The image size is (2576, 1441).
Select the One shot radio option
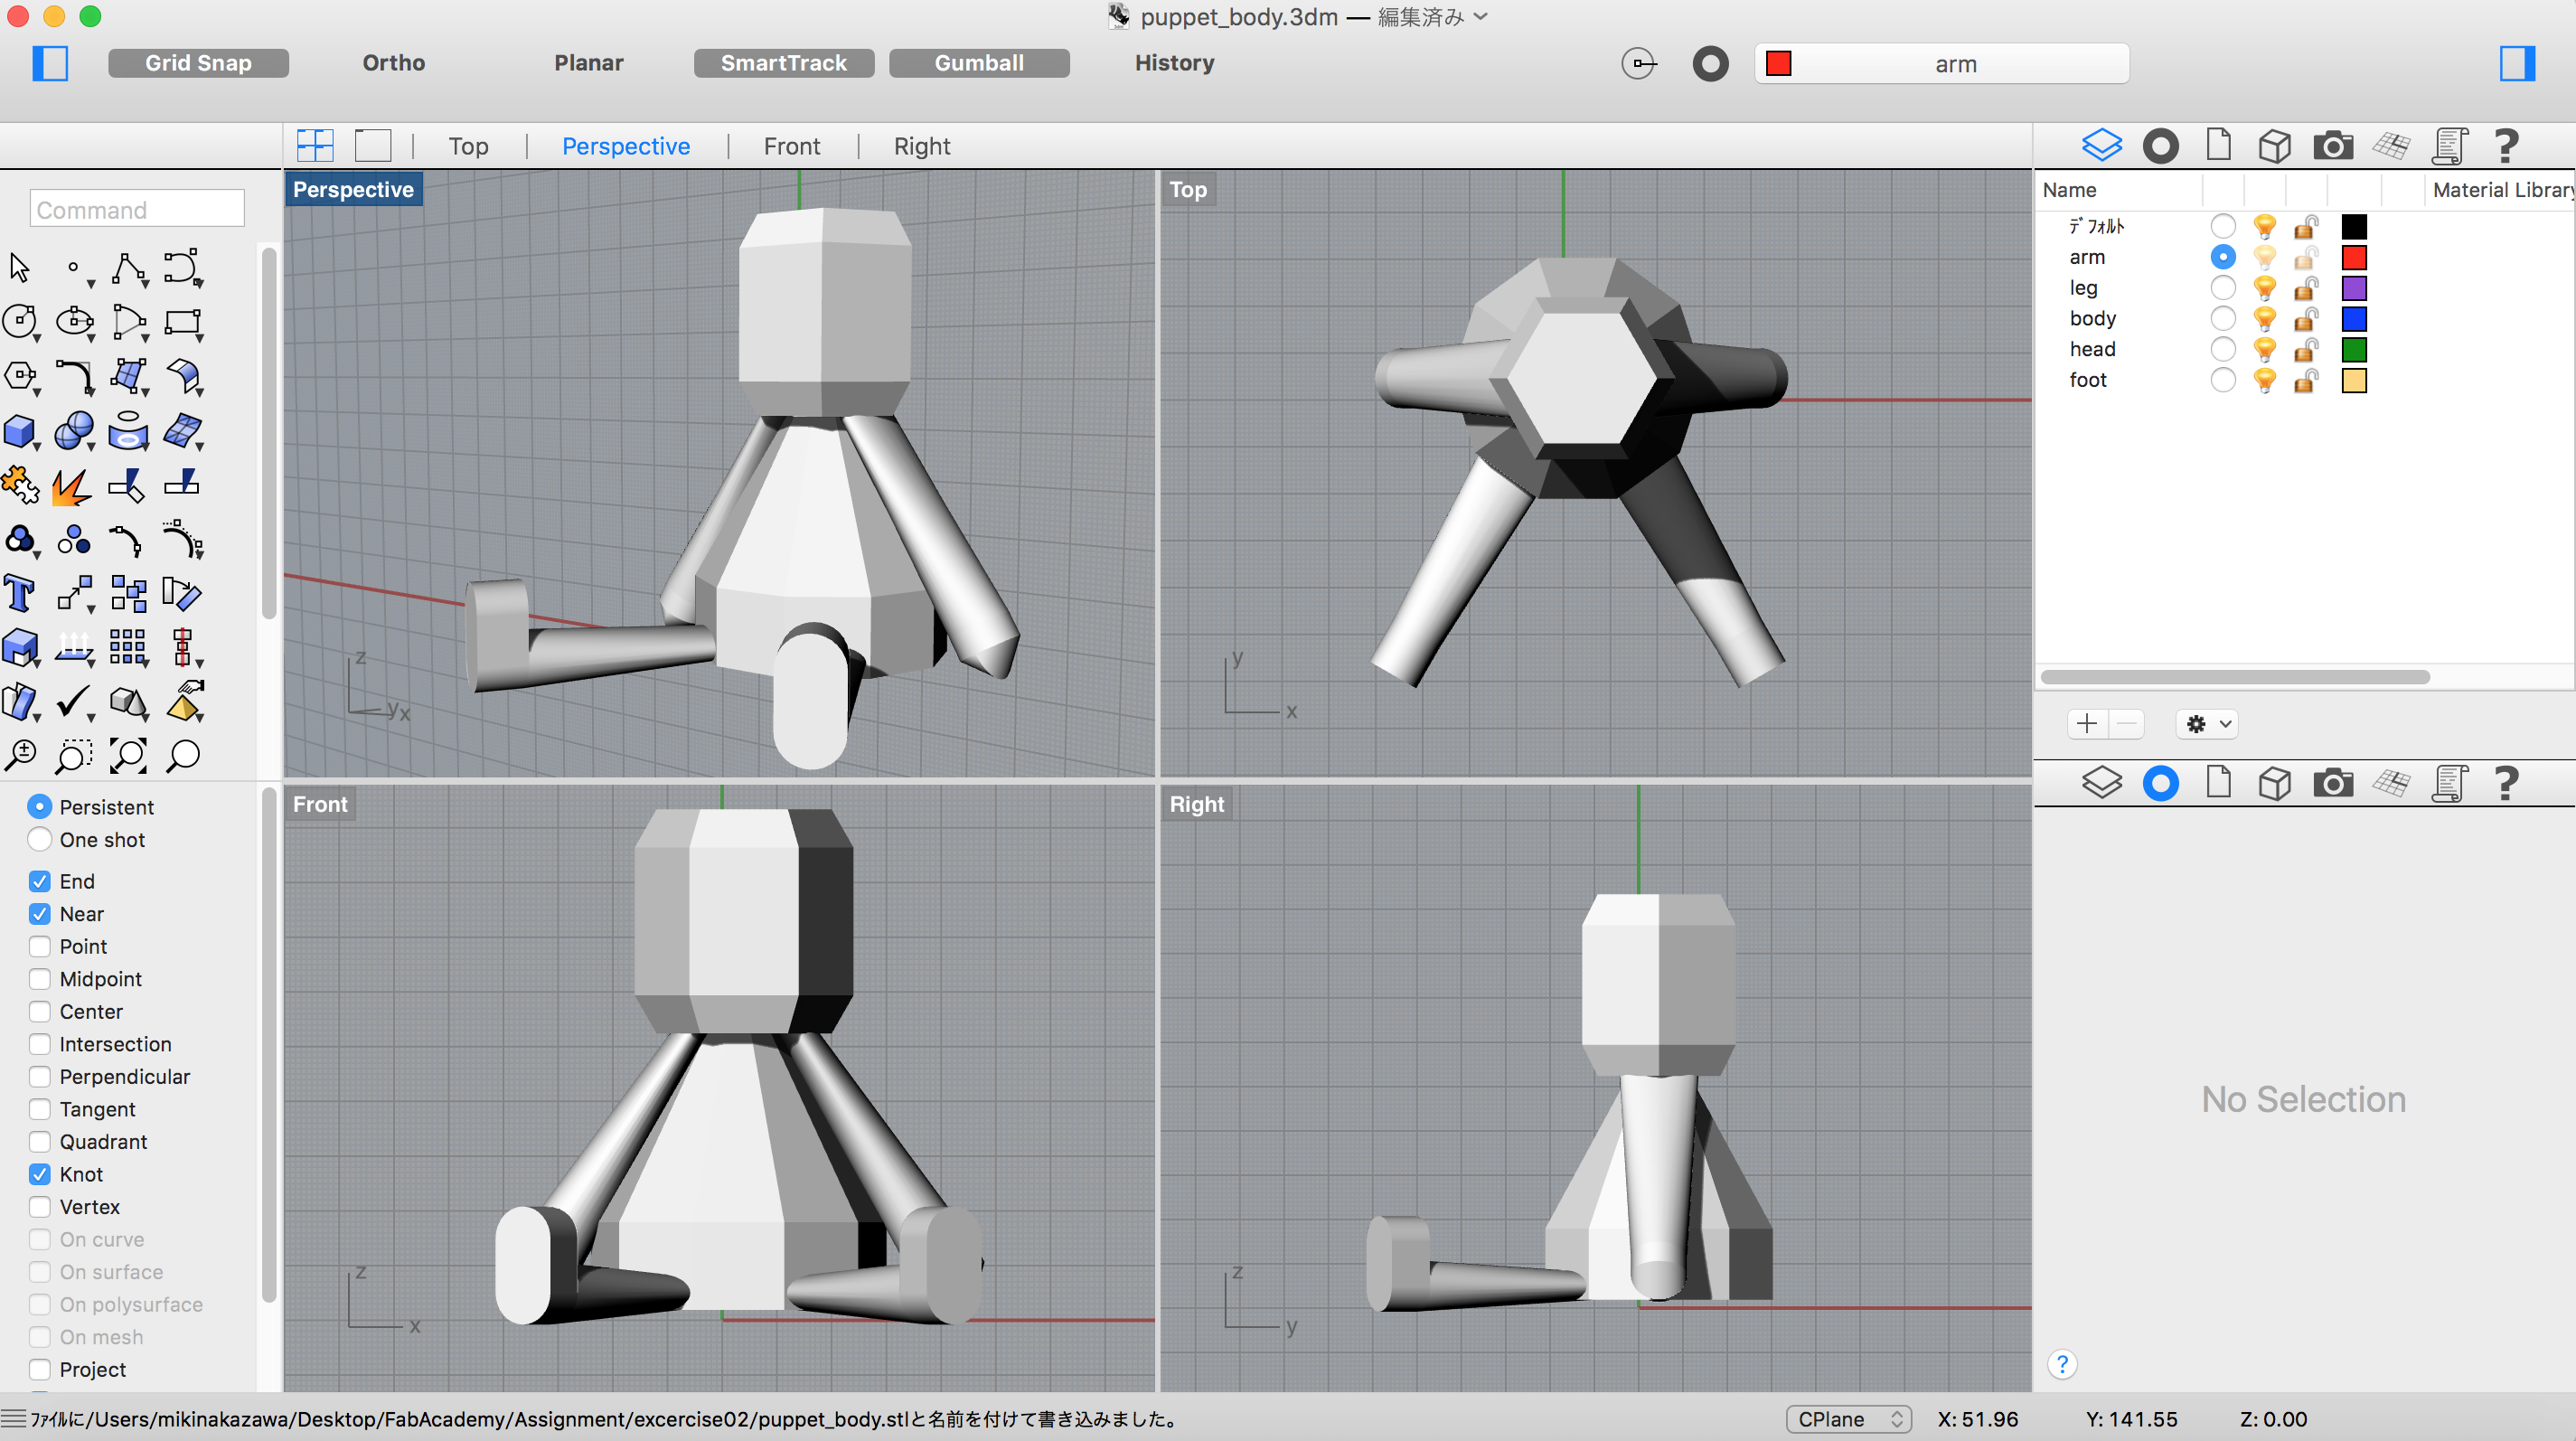click(40, 839)
